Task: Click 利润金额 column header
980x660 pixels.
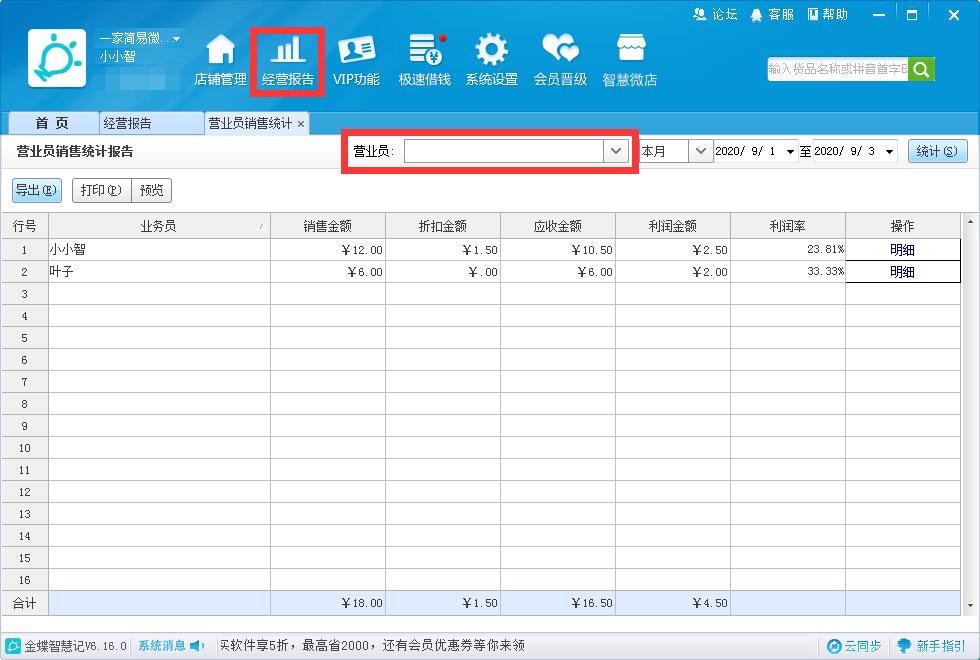Action: (672, 226)
